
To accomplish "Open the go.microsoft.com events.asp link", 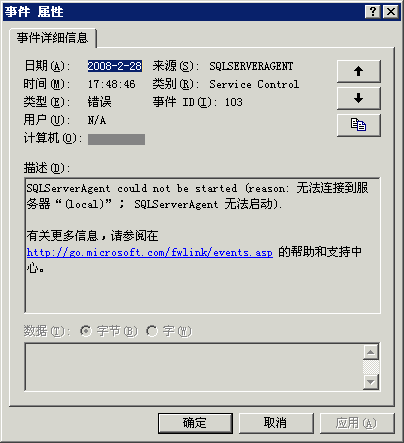I will 150,253.
